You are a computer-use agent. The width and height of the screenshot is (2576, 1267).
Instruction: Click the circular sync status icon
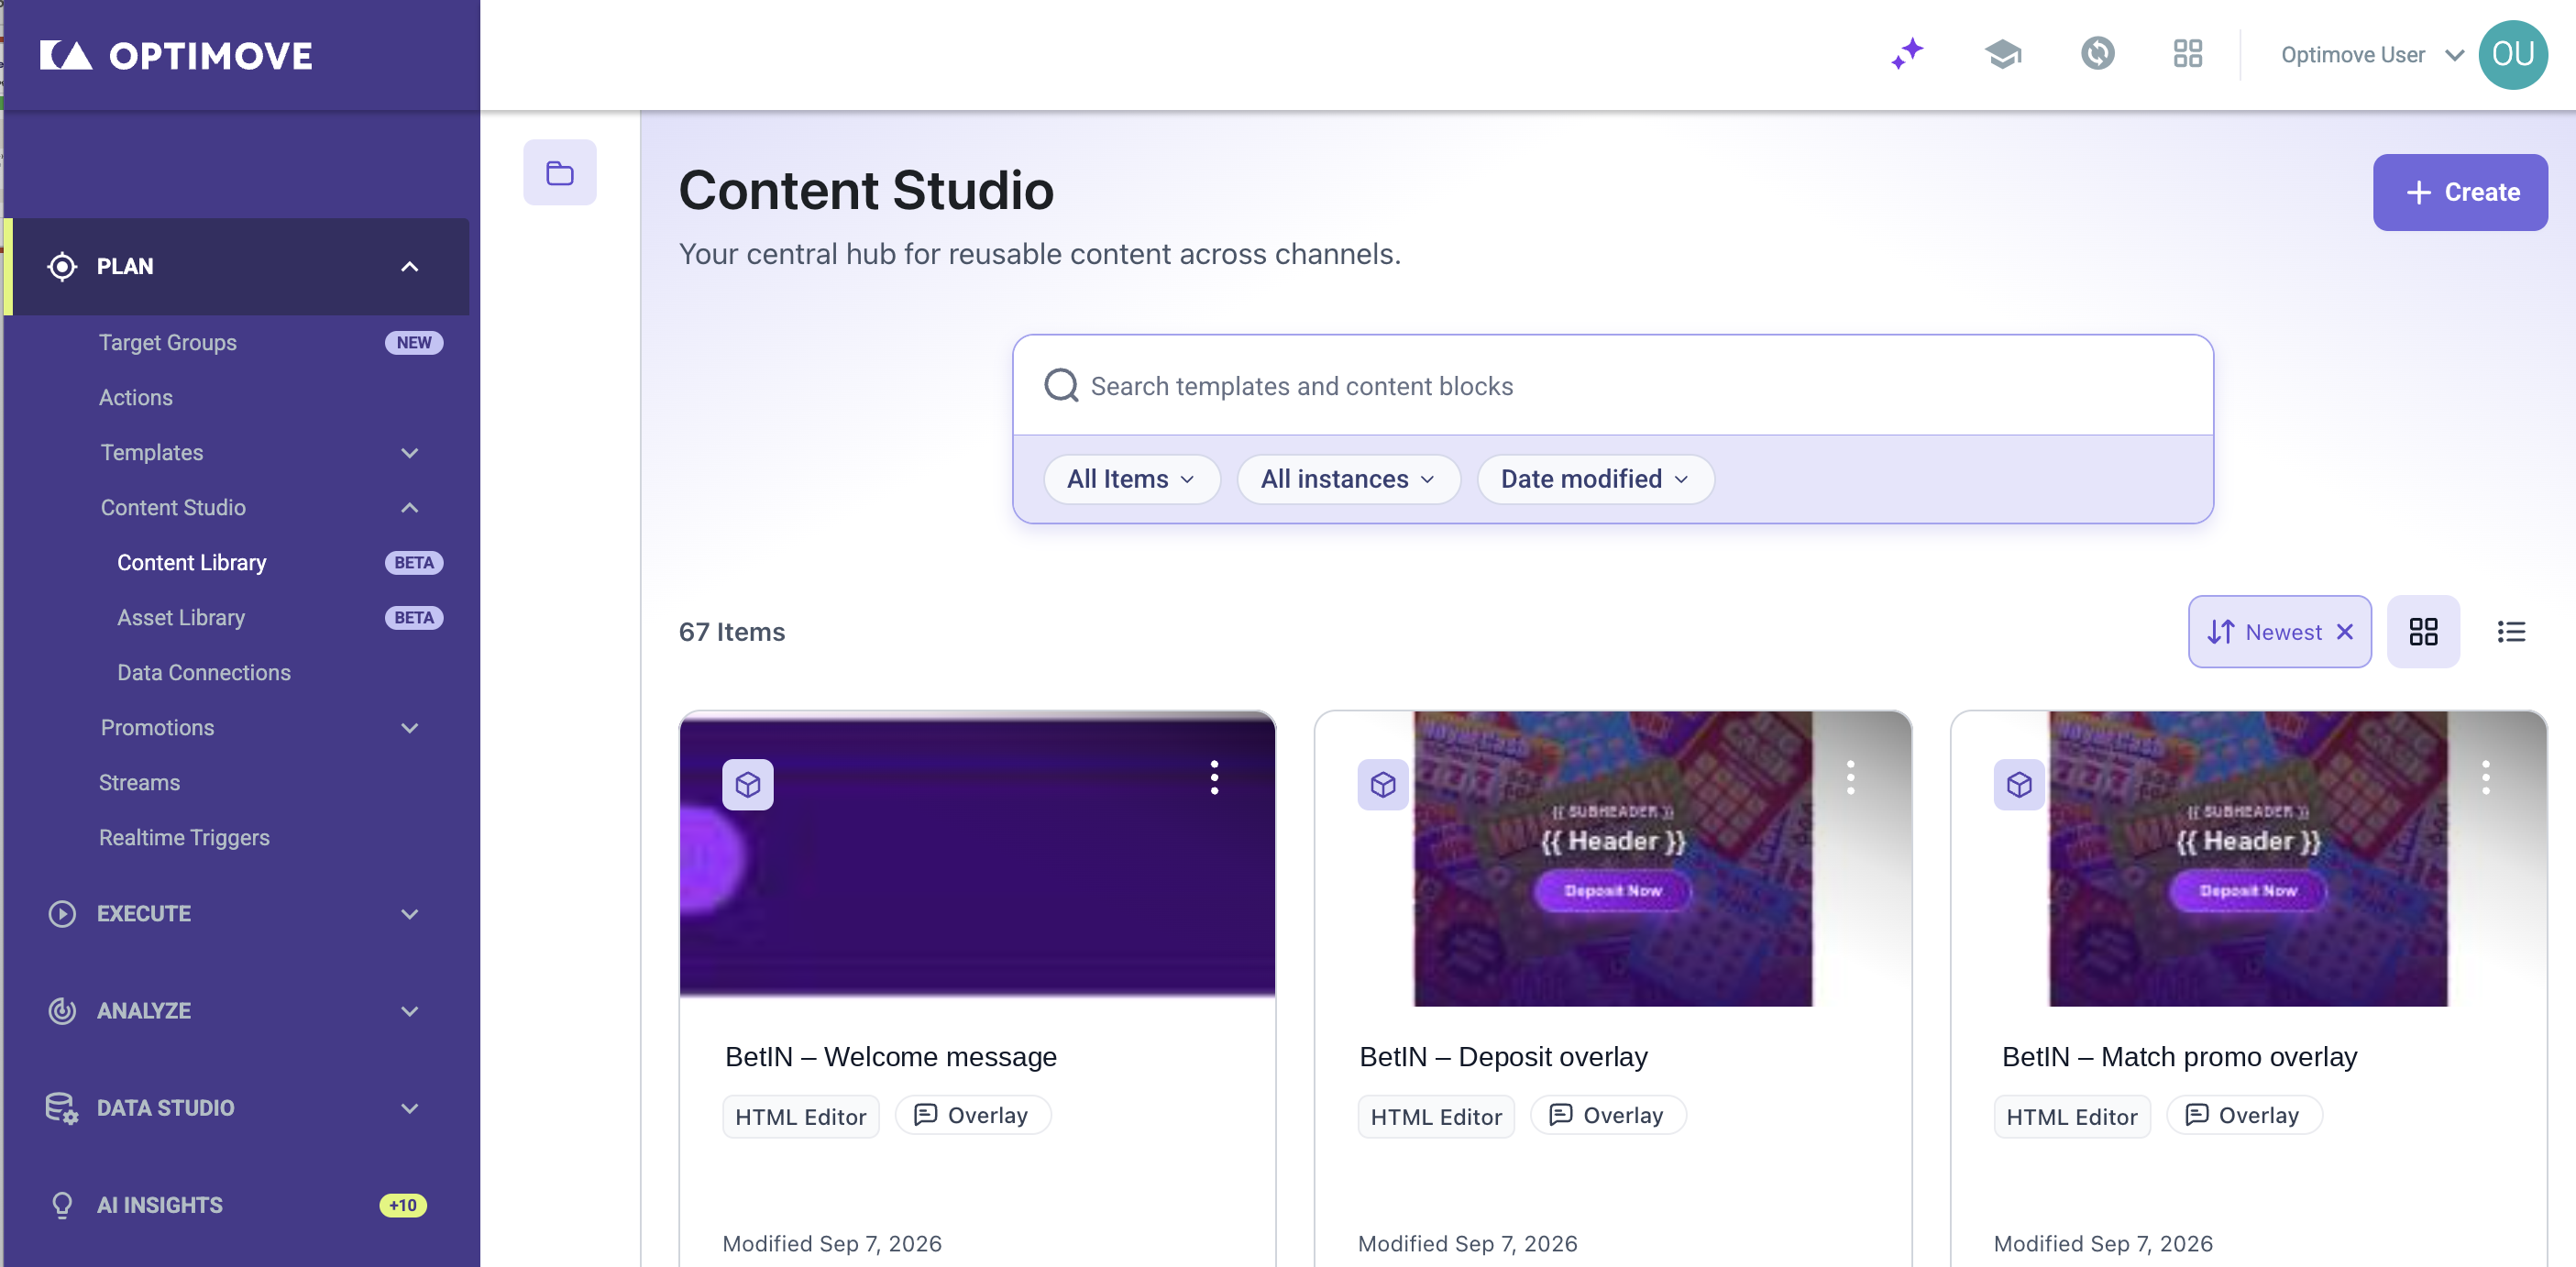pos(2097,54)
